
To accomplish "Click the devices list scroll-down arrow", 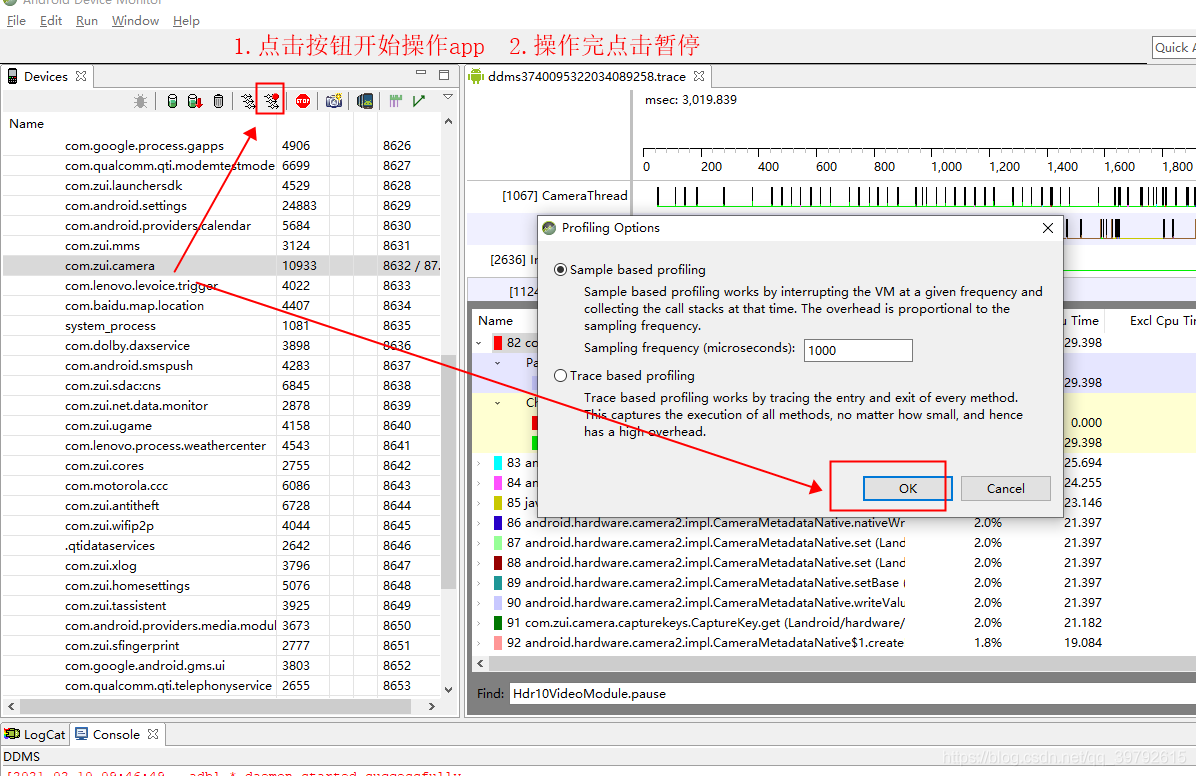I will click(448, 689).
